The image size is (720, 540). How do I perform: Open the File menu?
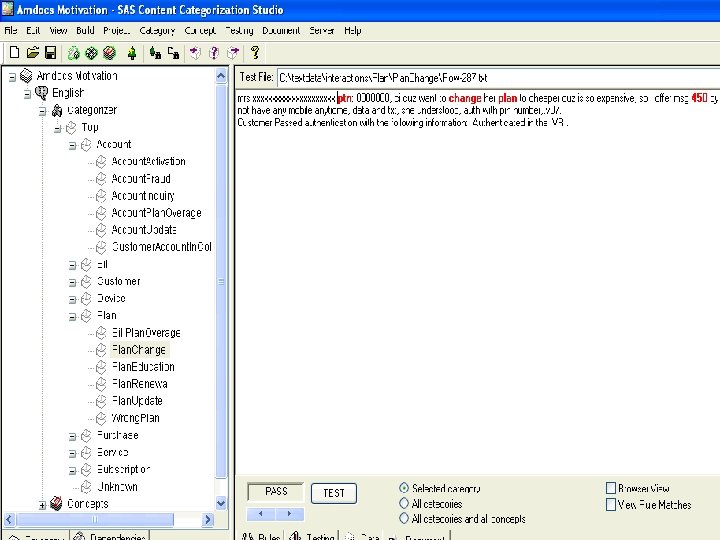tap(11, 30)
